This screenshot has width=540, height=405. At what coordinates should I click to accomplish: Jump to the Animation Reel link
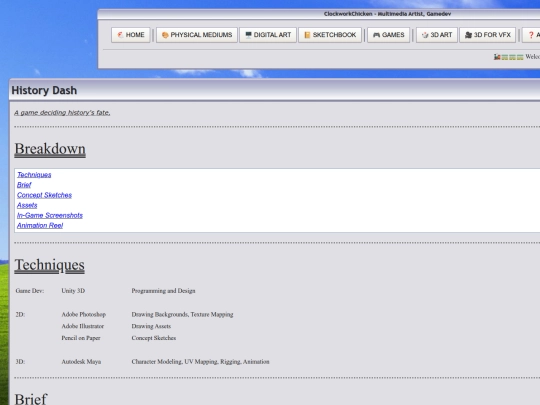pyautogui.click(x=40, y=226)
